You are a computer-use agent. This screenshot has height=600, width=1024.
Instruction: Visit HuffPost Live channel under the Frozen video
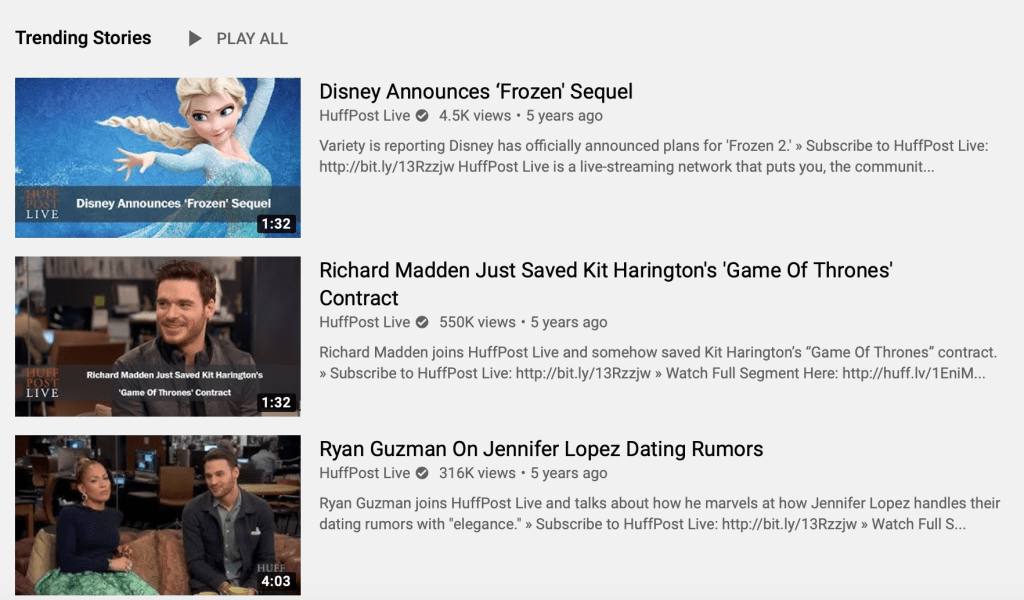[x=364, y=115]
